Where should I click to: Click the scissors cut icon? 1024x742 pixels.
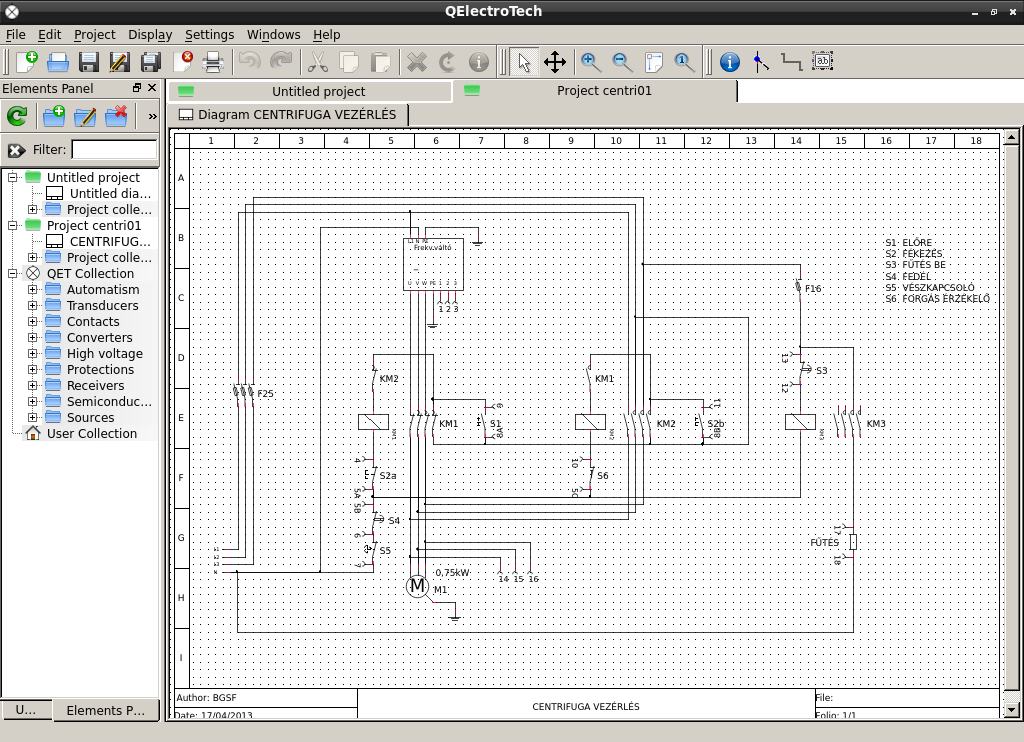[317, 62]
